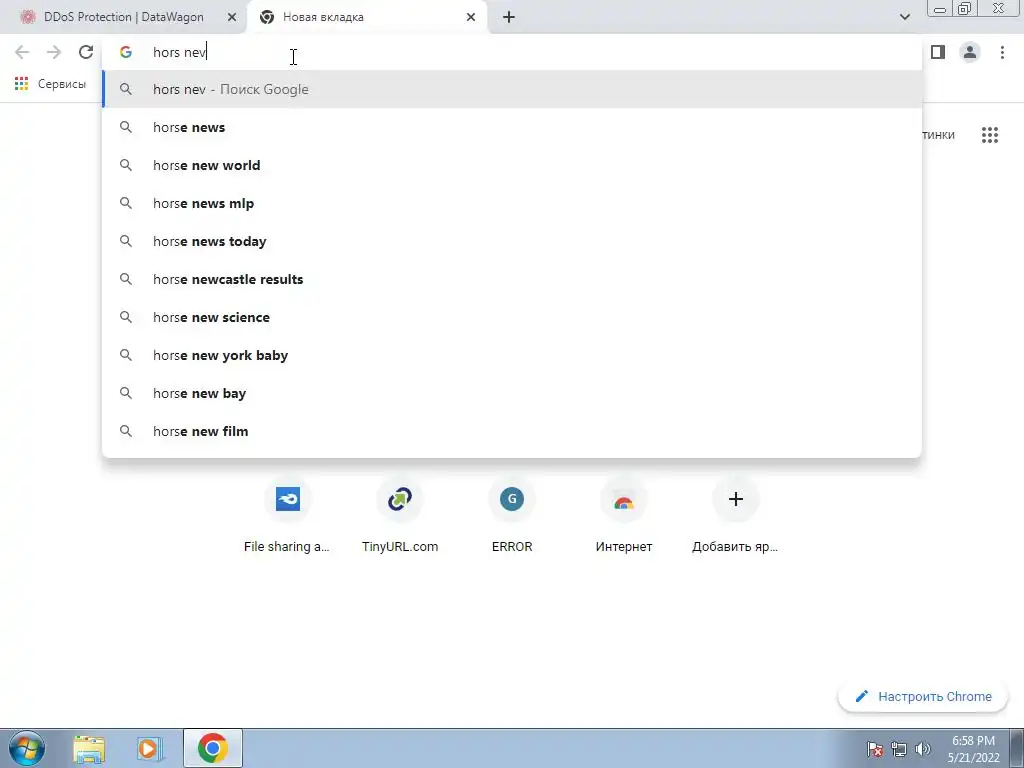This screenshot has width=1024, height=768.
Task: Close the DDoS Protection tab
Action: pos(231,17)
